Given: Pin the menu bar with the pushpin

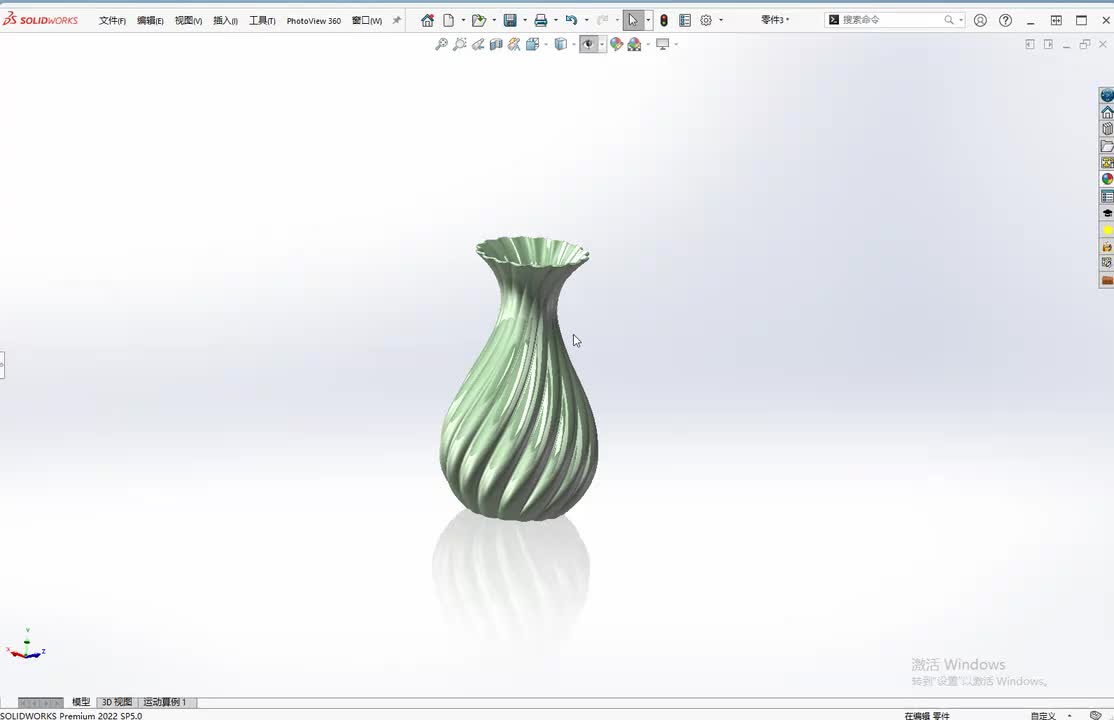Looking at the screenshot, I should coord(396,21).
